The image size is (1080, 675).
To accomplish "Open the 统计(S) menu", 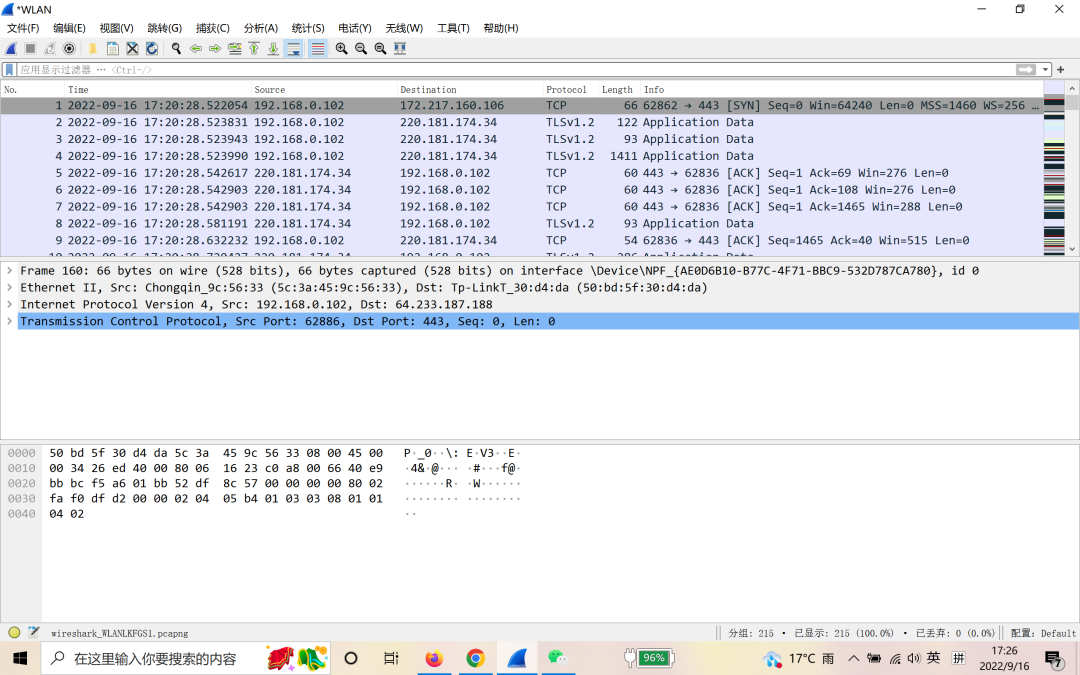I will pyautogui.click(x=308, y=28).
